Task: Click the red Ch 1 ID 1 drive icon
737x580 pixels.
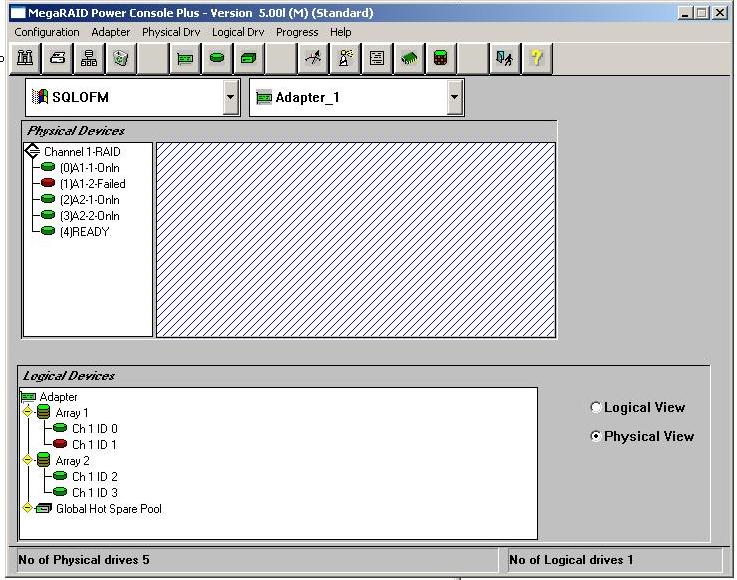Action: point(60,444)
